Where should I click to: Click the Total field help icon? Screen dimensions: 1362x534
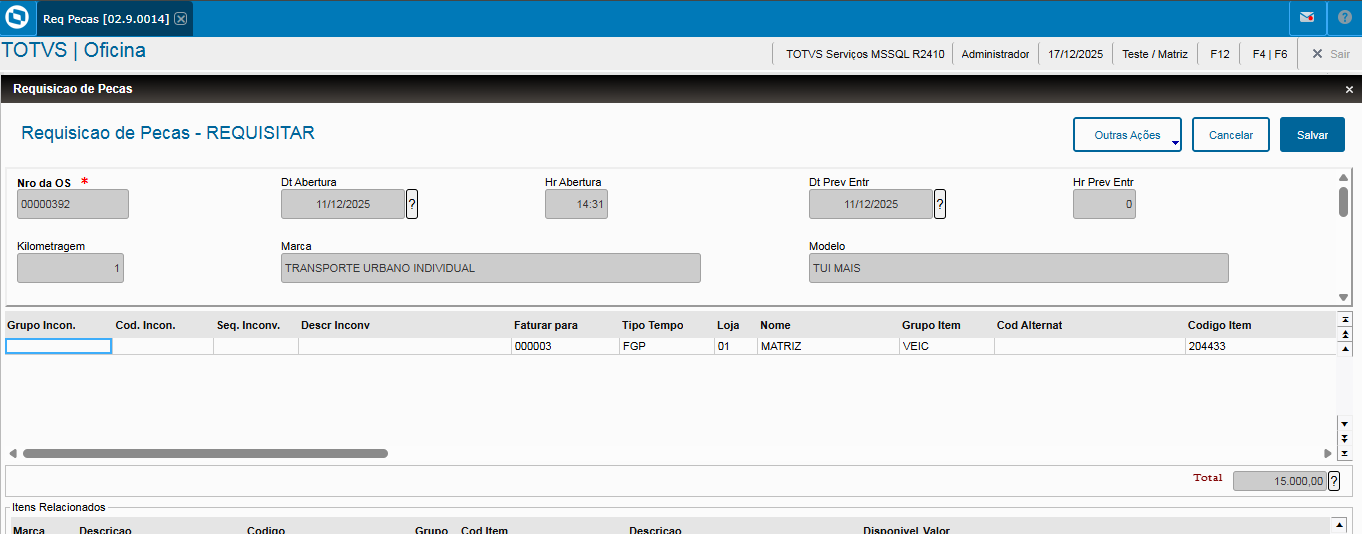1334,481
